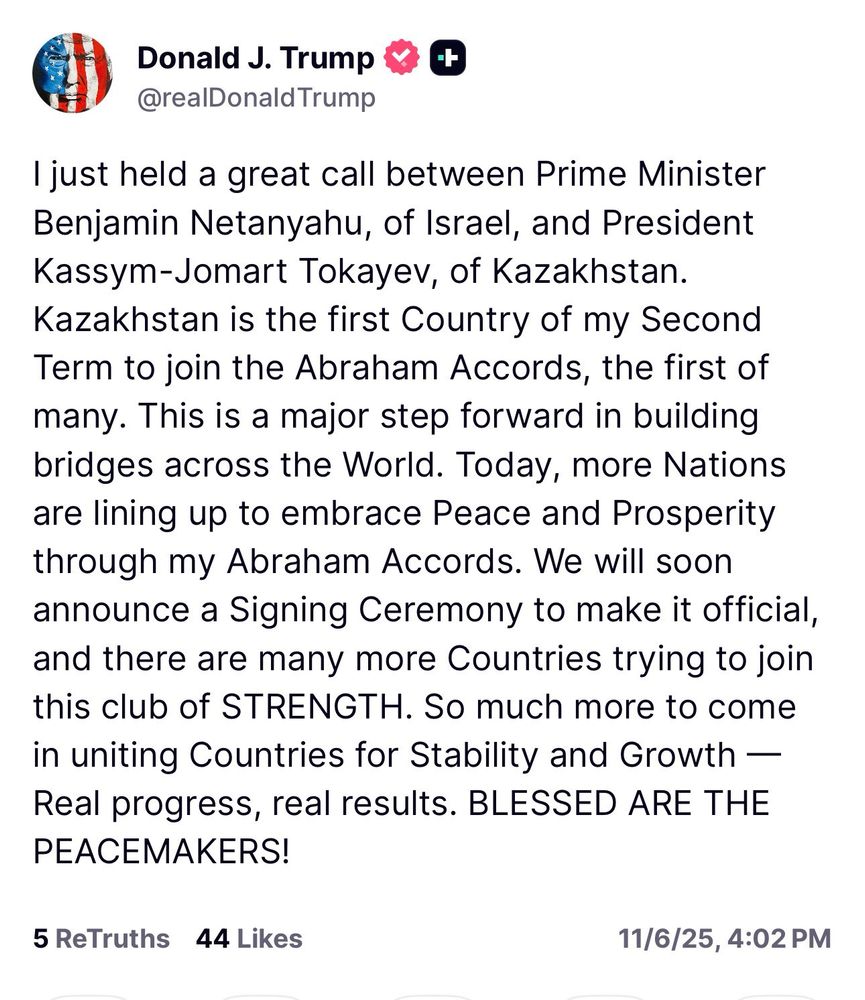View the 5 ReTruths list

(101, 939)
